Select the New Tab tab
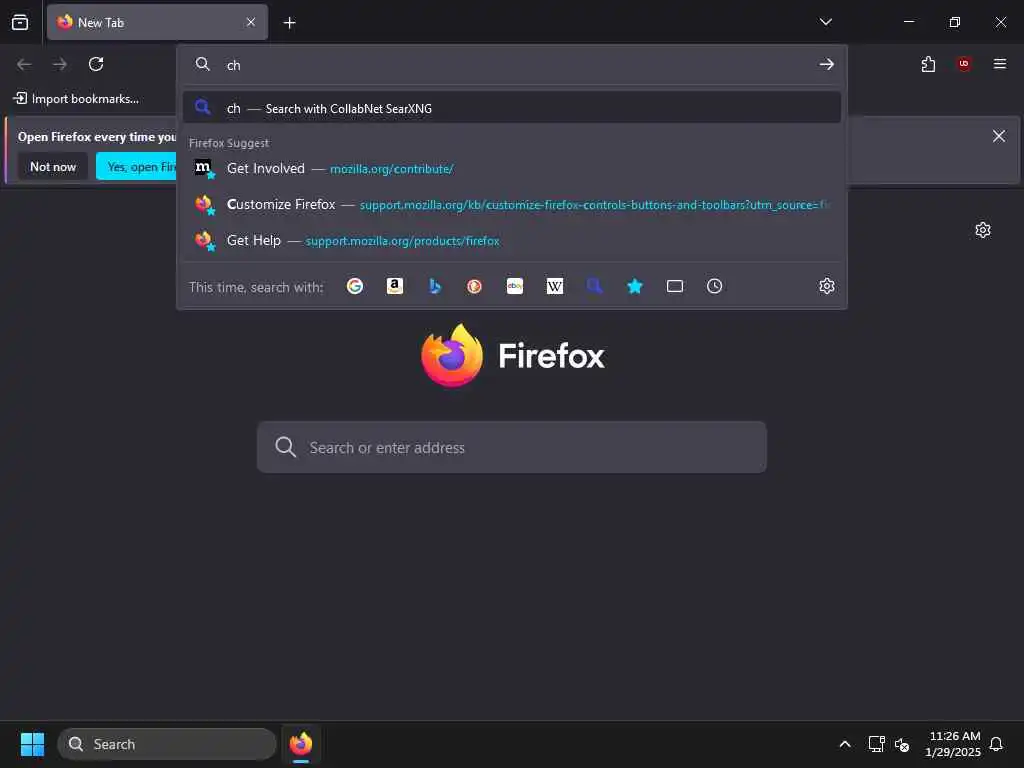This screenshot has width=1024, height=768. coord(157,22)
